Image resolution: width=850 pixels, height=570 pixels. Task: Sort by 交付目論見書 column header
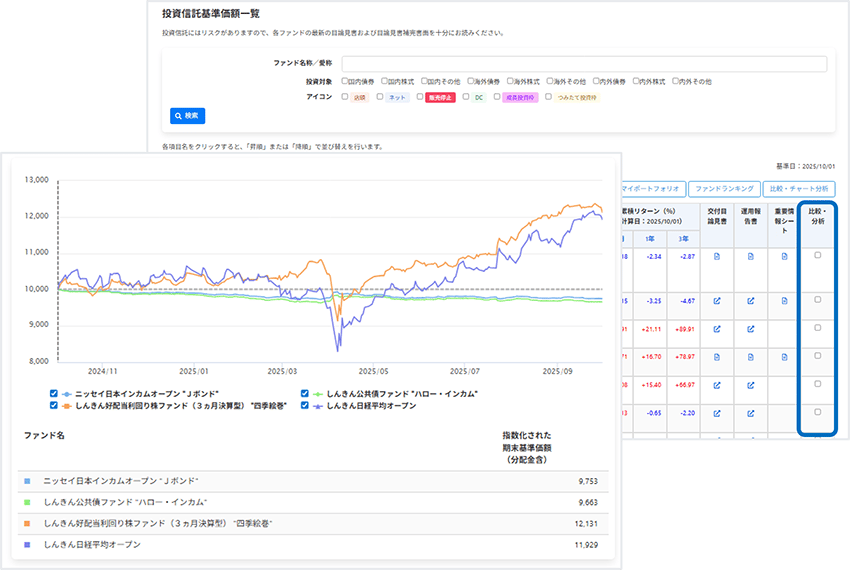coord(717,216)
